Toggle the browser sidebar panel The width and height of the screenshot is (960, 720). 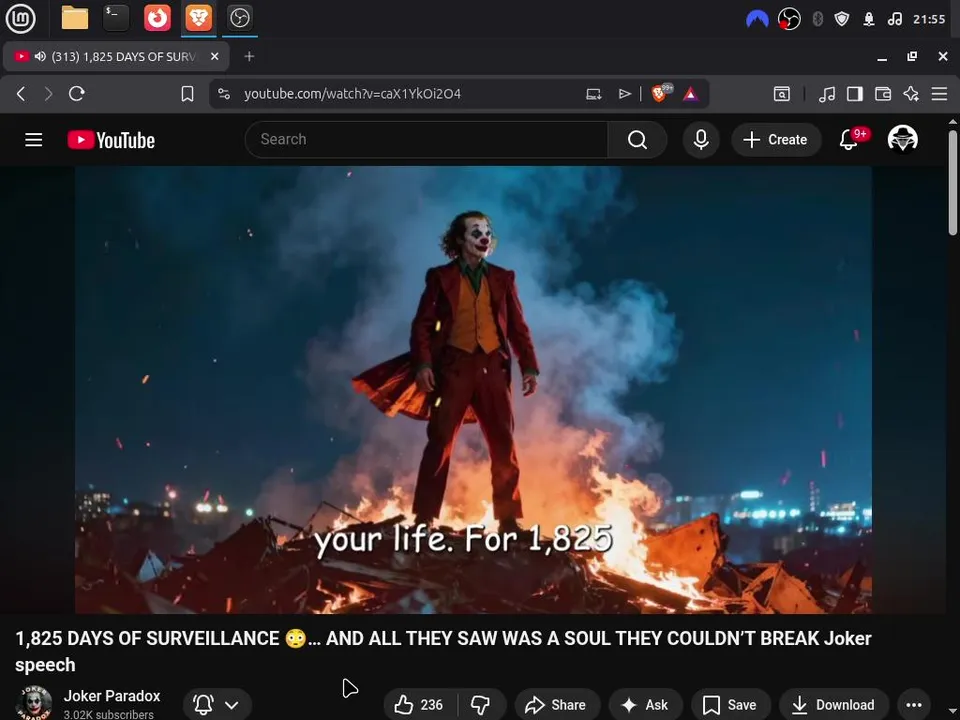[855, 94]
